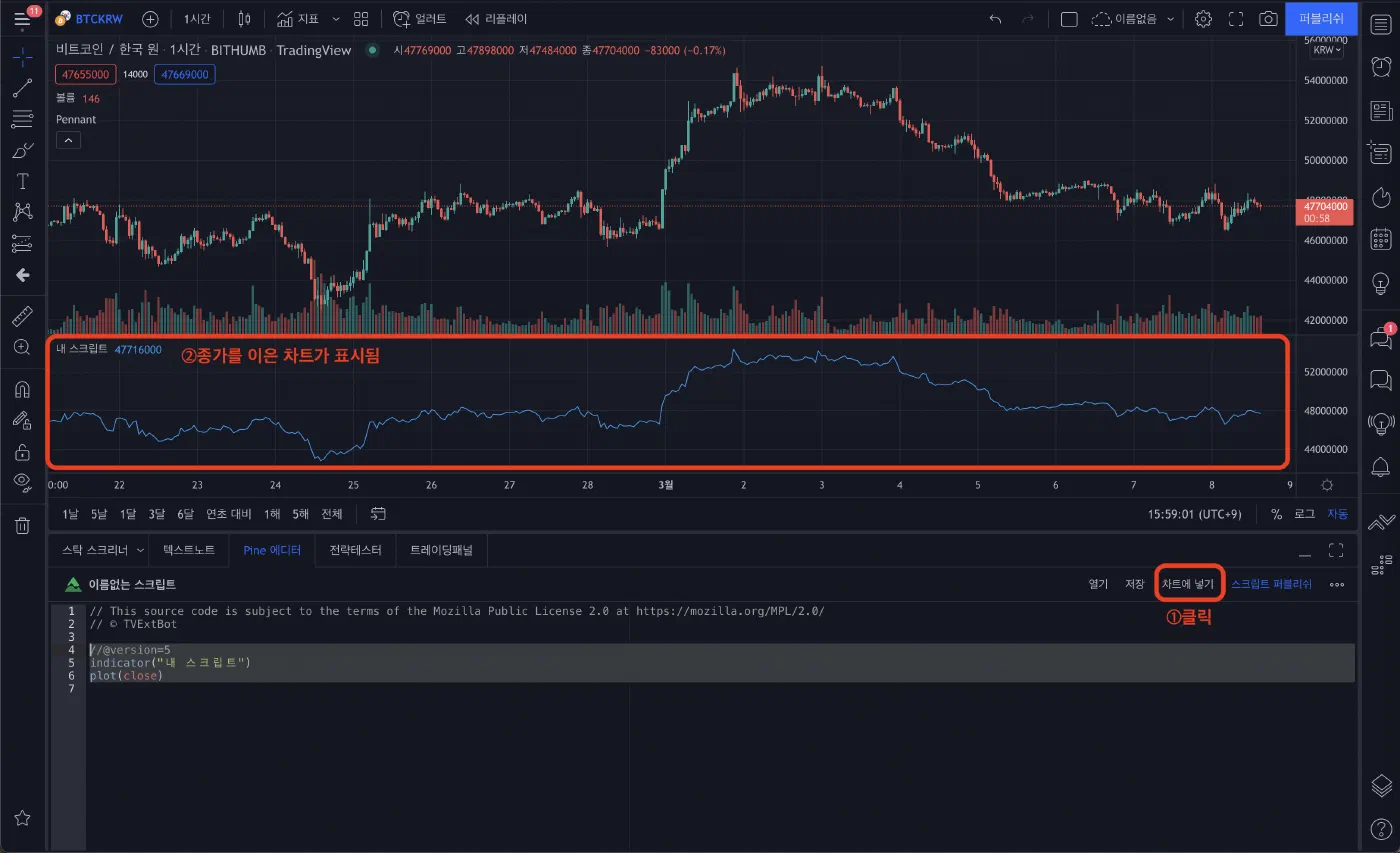
Task: Open the object tree layers panel
Action: [x=1381, y=784]
